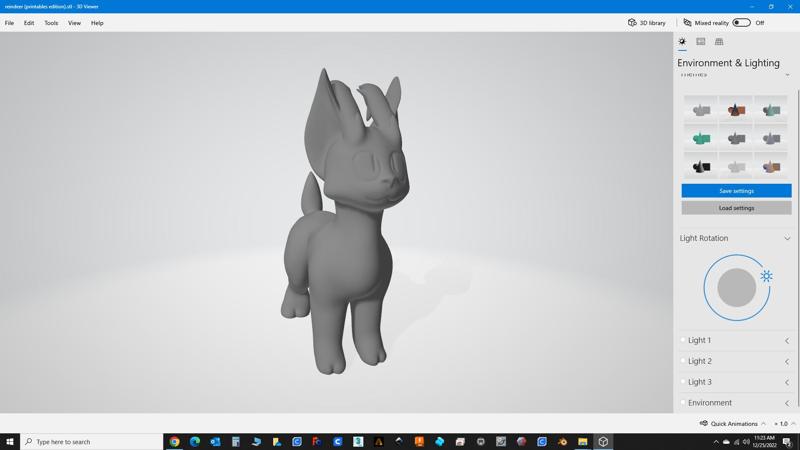This screenshot has width=800, height=450.
Task: Enable the Environment checkbox
Action: point(683,403)
